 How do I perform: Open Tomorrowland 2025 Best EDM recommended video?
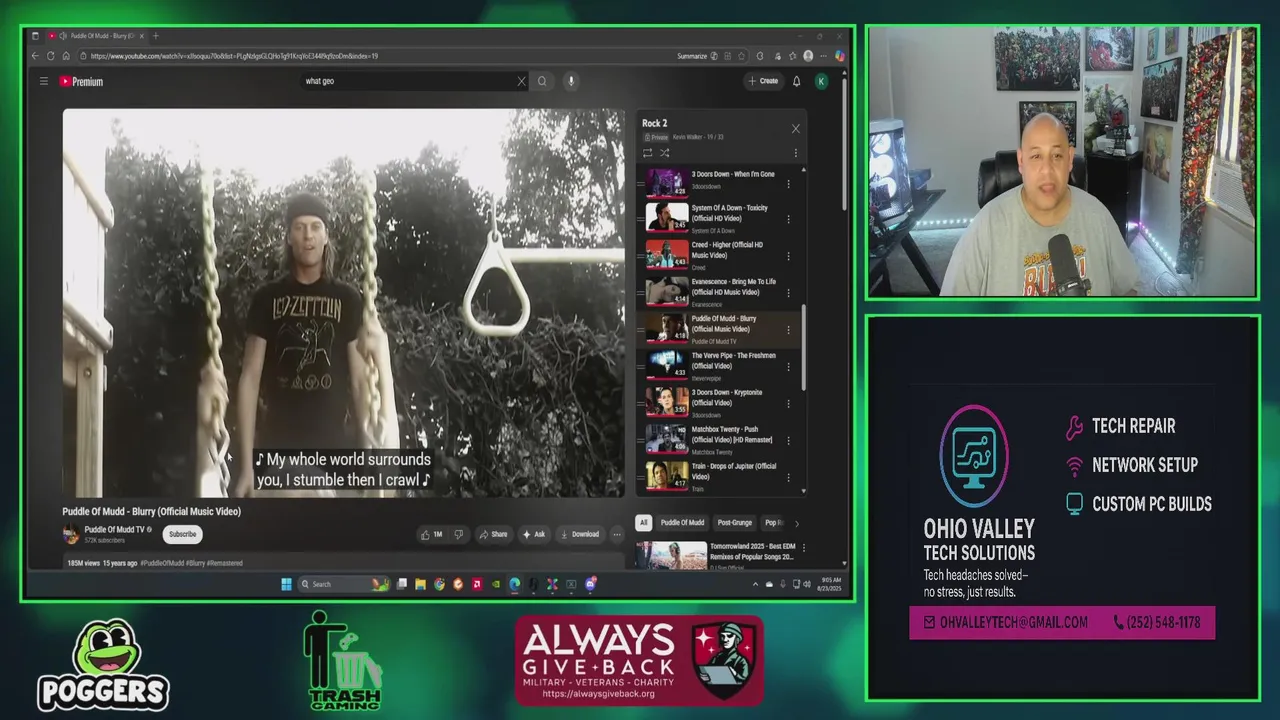(720, 554)
